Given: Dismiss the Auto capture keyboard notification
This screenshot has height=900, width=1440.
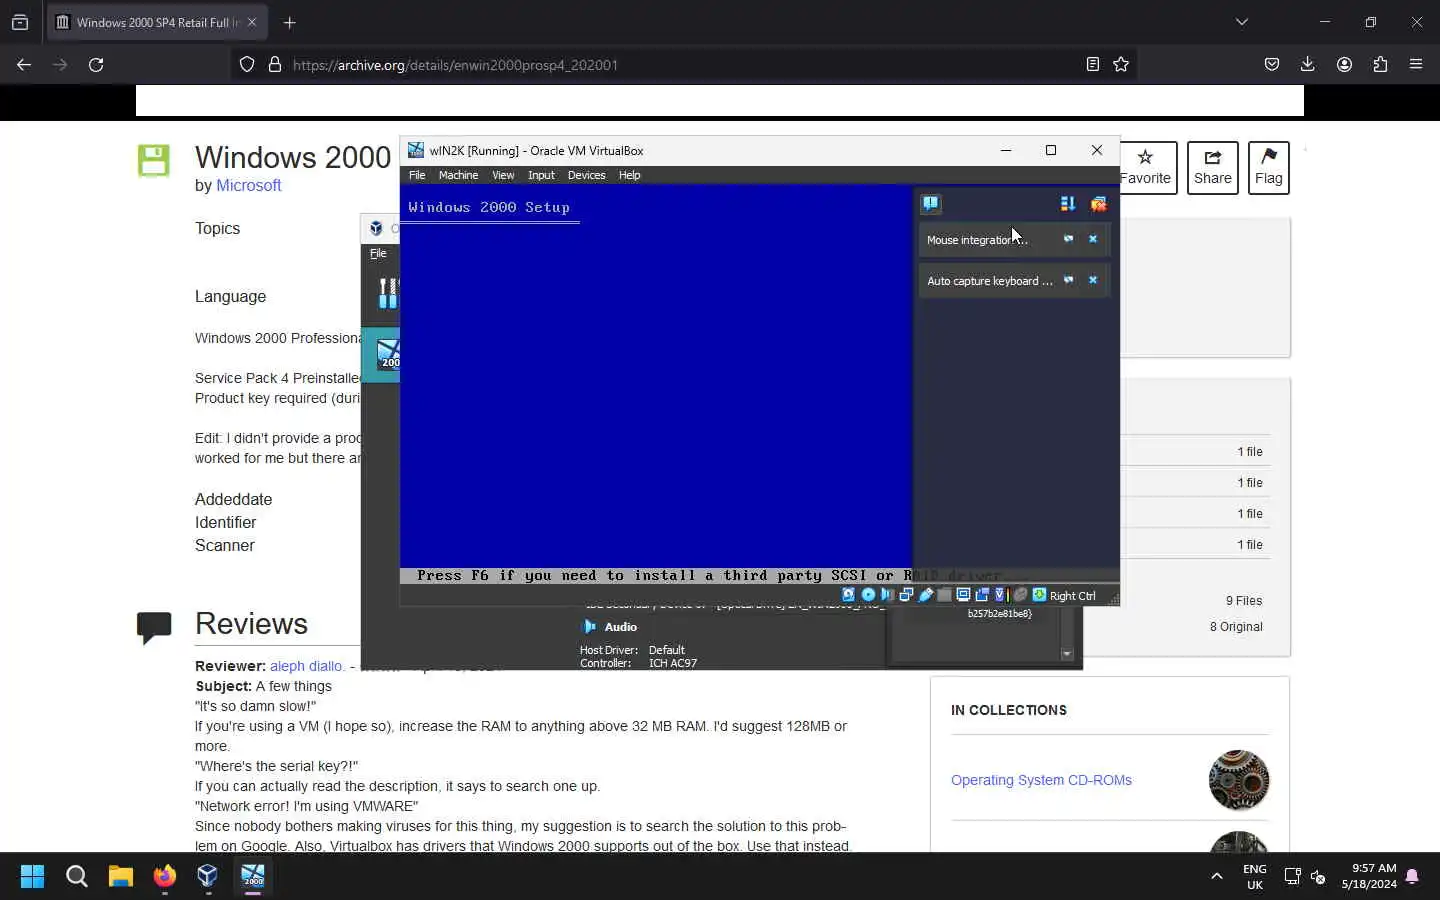Looking at the screenshot, I should pos(1093,280).
